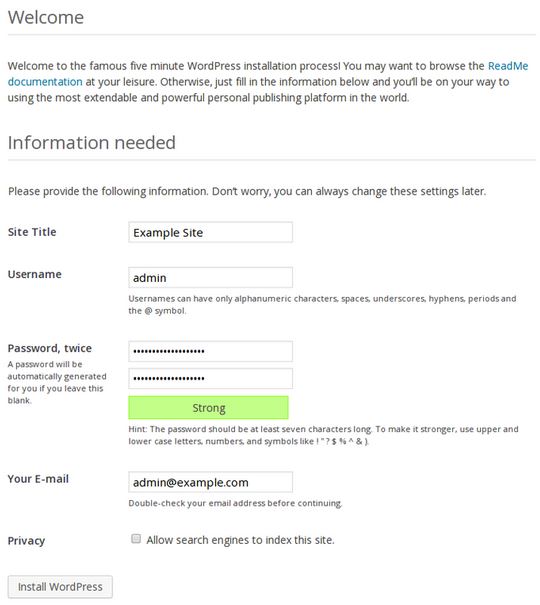The width and height of the screenshot is (540, 605).
Task: Click the 'Double-check your email address' note
Action: click(x=235, y=503)
